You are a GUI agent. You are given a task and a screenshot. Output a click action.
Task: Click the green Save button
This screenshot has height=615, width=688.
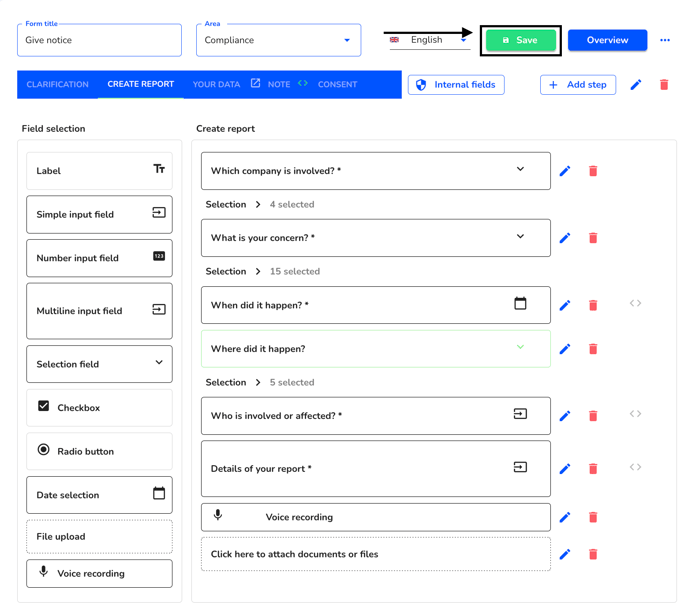[x=520, y=40]
